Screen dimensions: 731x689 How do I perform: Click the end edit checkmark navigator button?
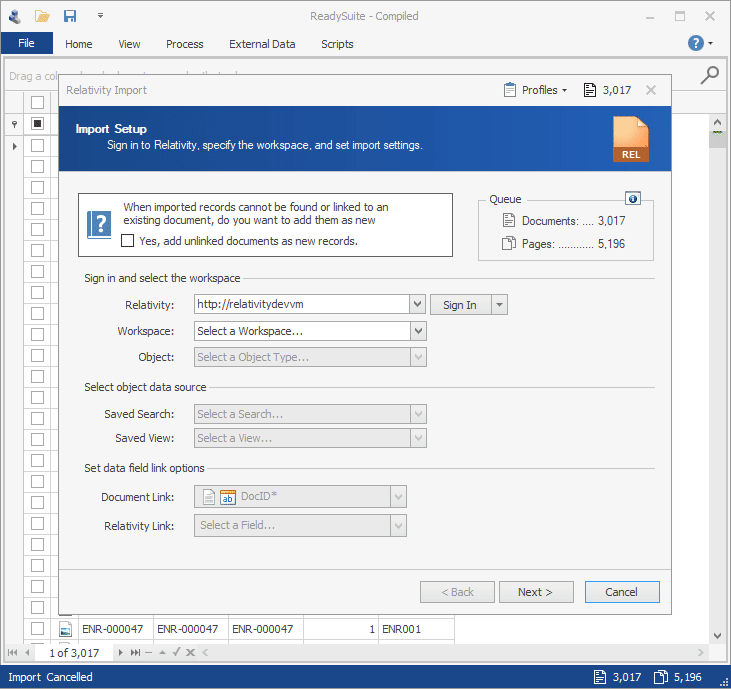point(176,652)
